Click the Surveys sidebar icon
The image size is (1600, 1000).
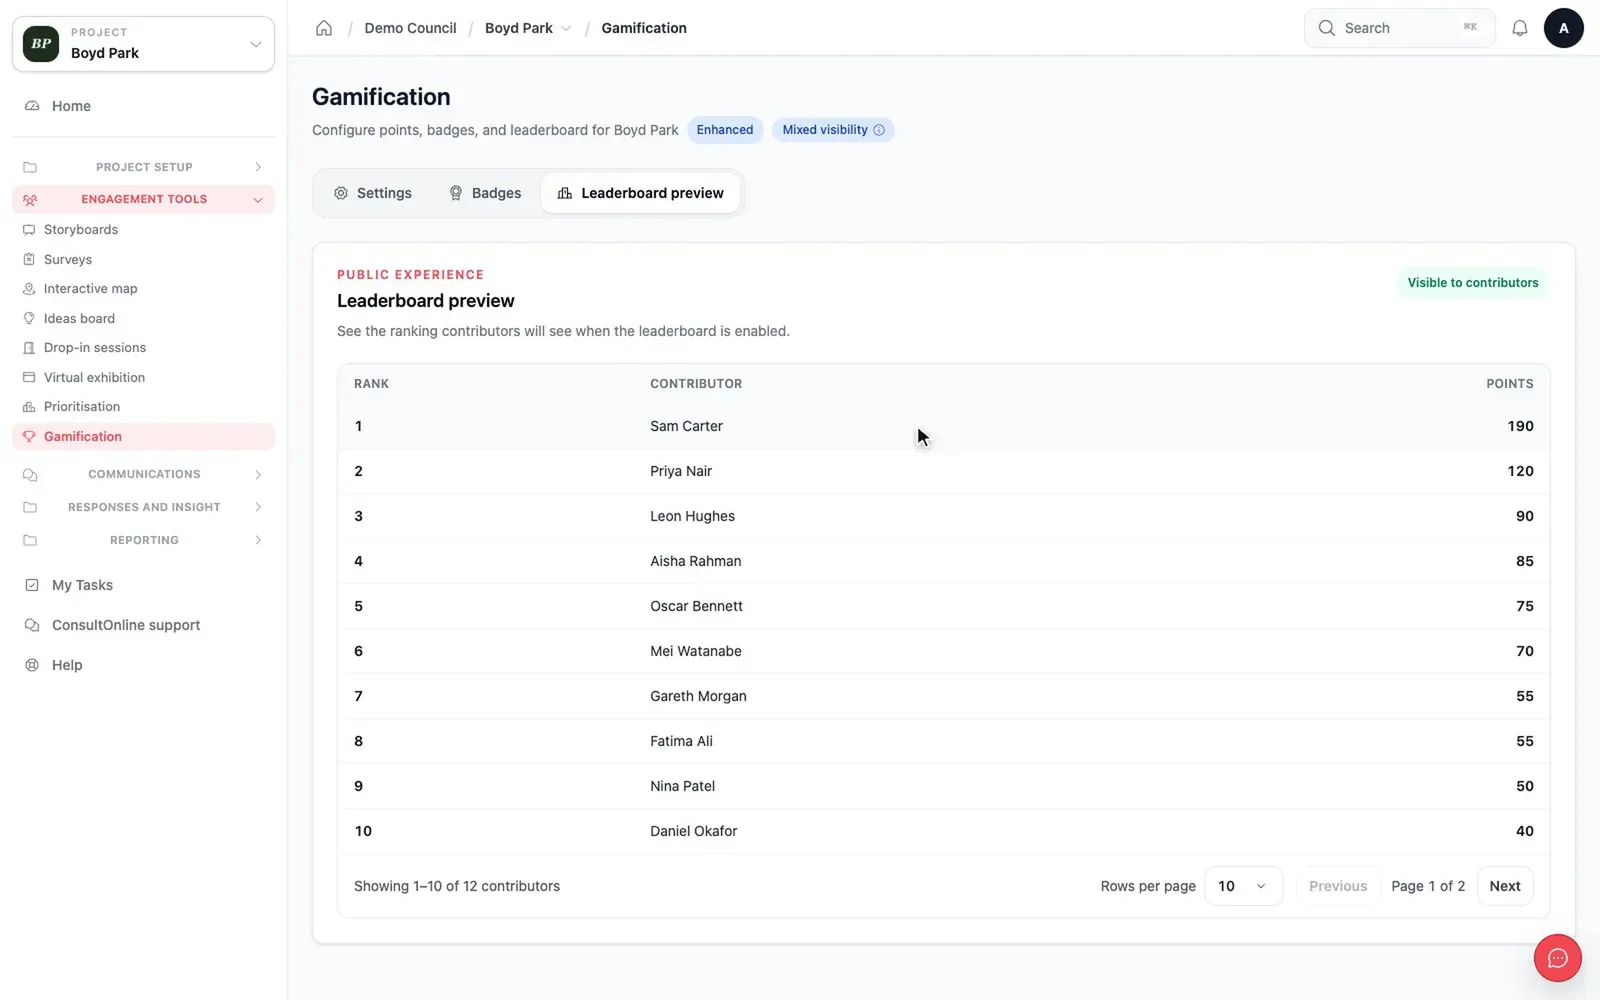tap(29, 259)
